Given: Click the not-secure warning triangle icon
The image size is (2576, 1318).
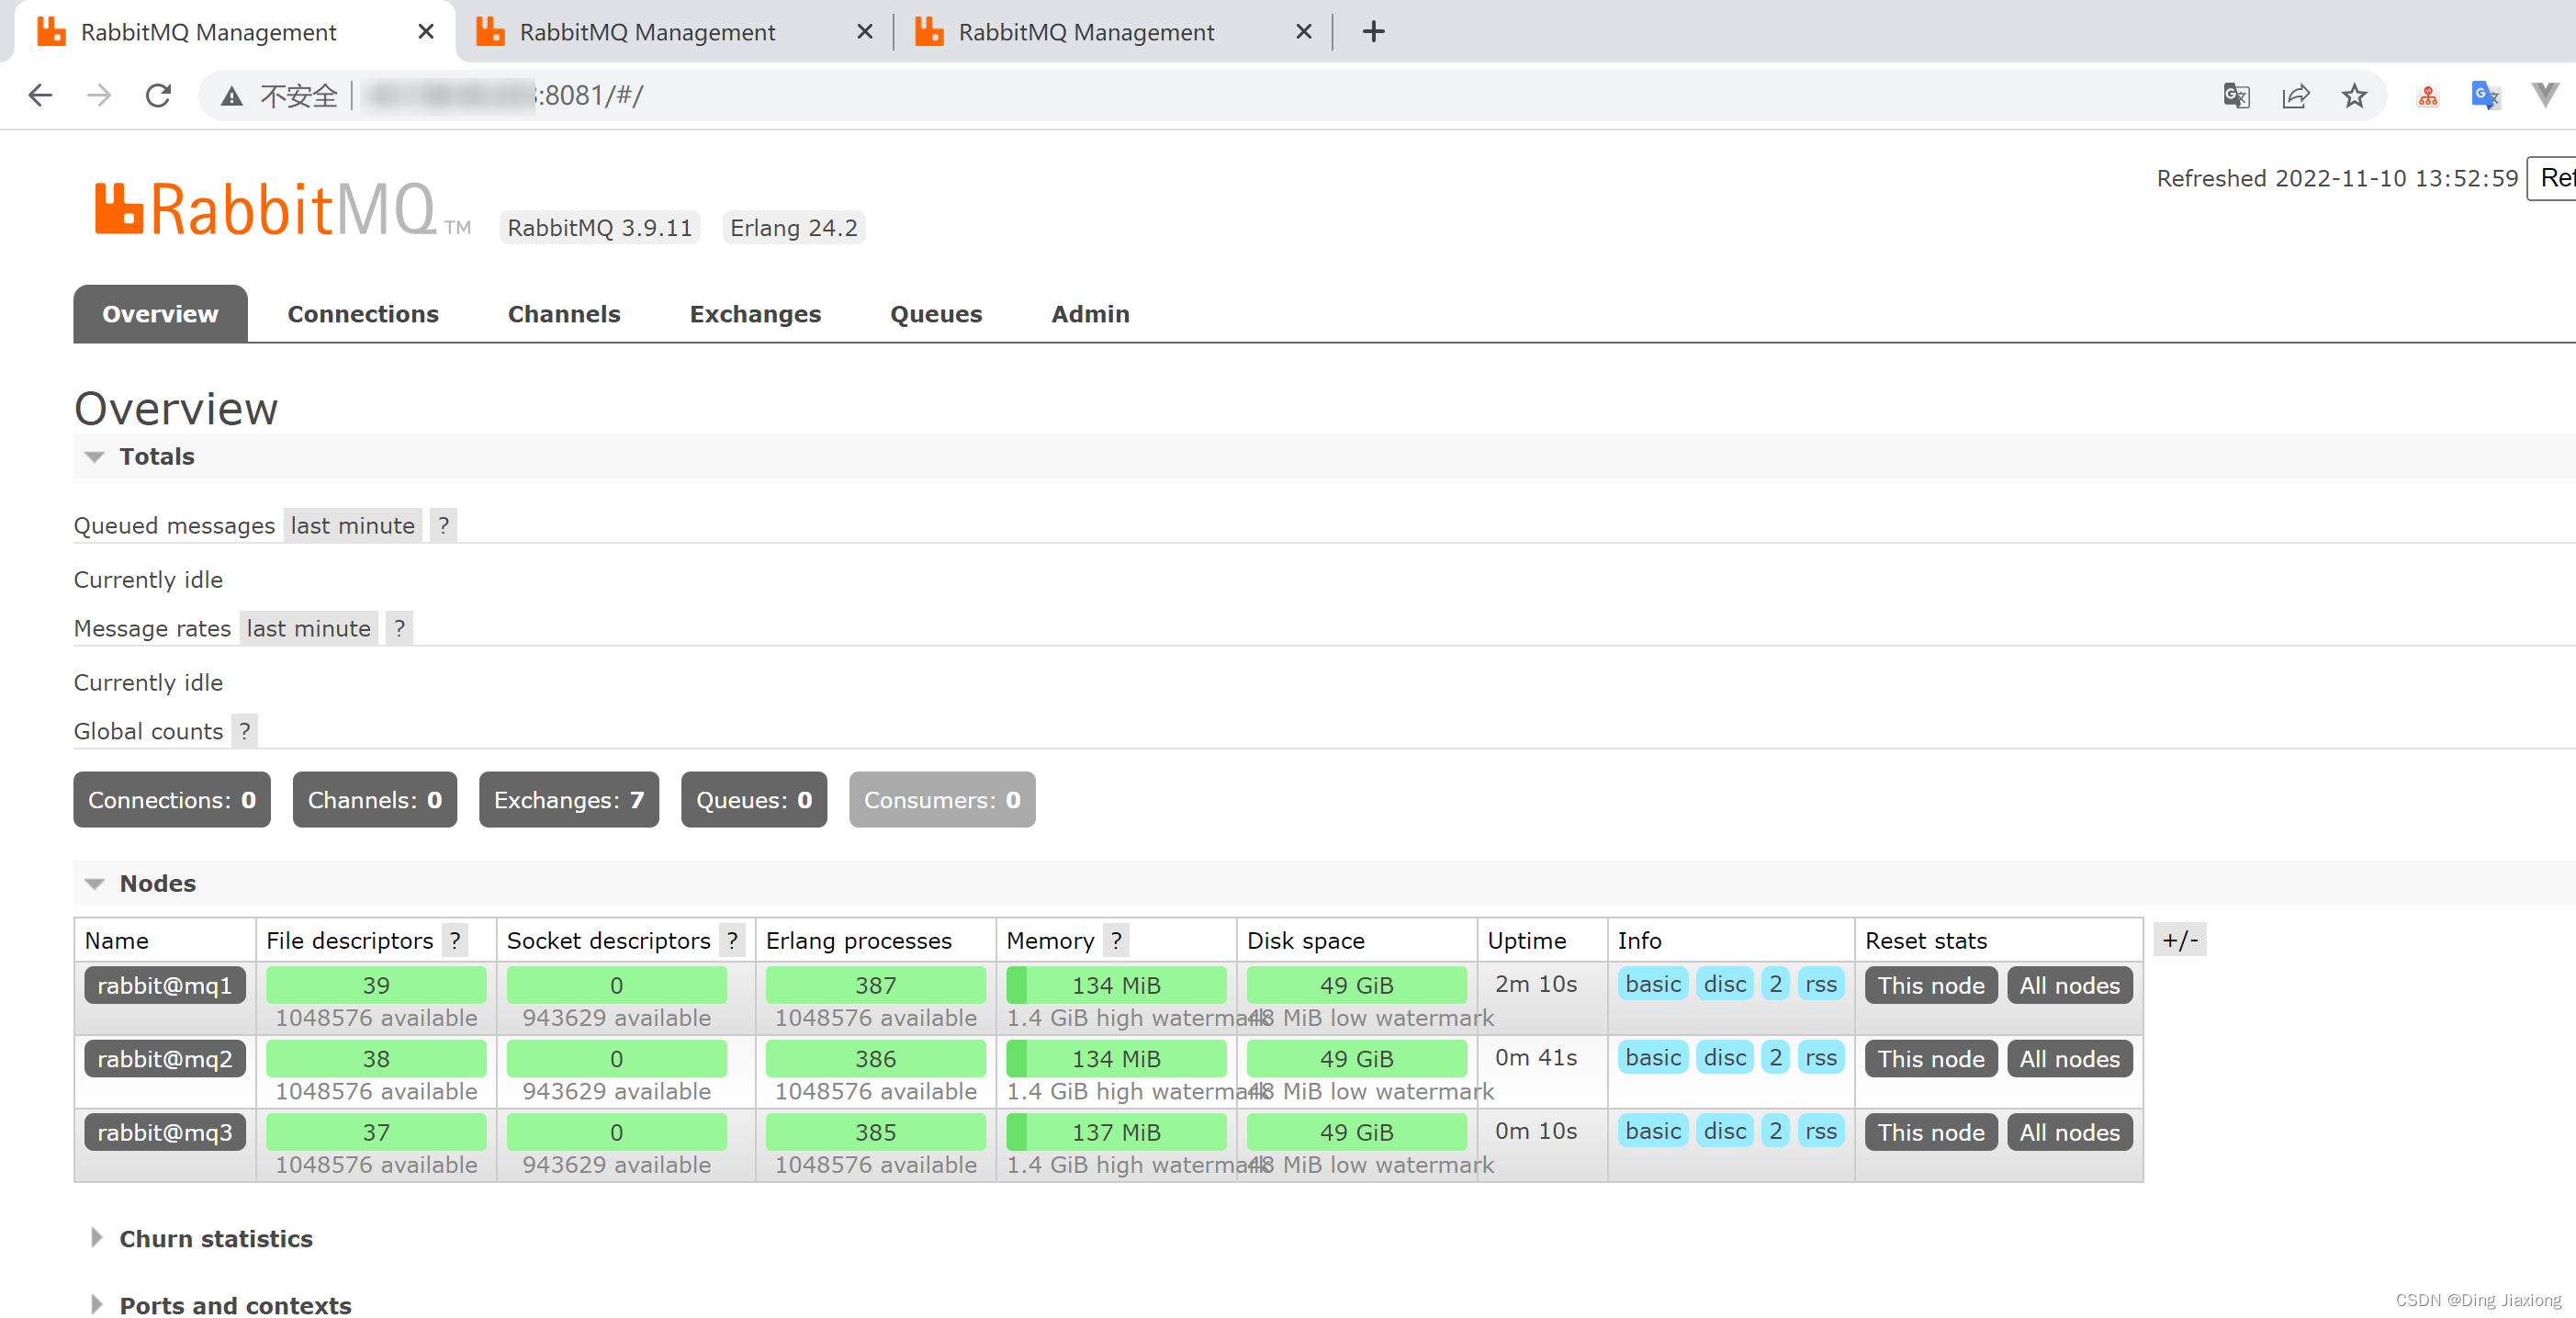Looking at the screenshot, I should [232, 96].
